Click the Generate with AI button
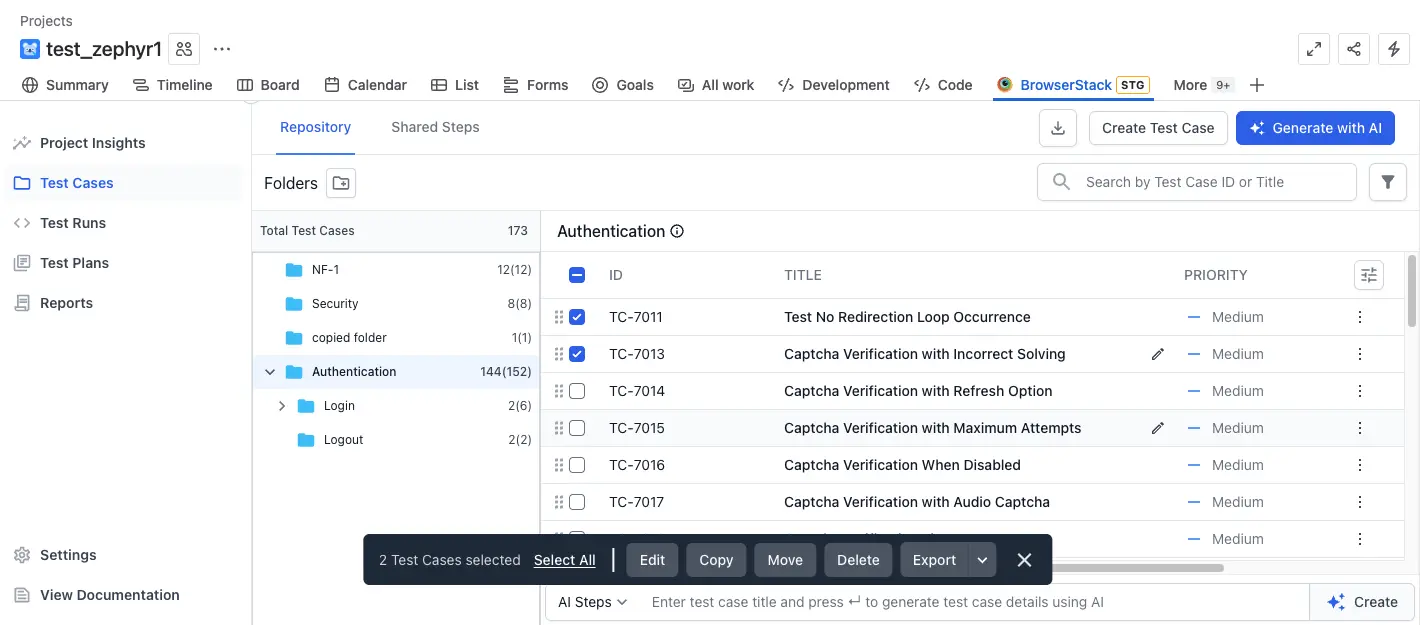The image size is (1420, 625). point(1314,128)
